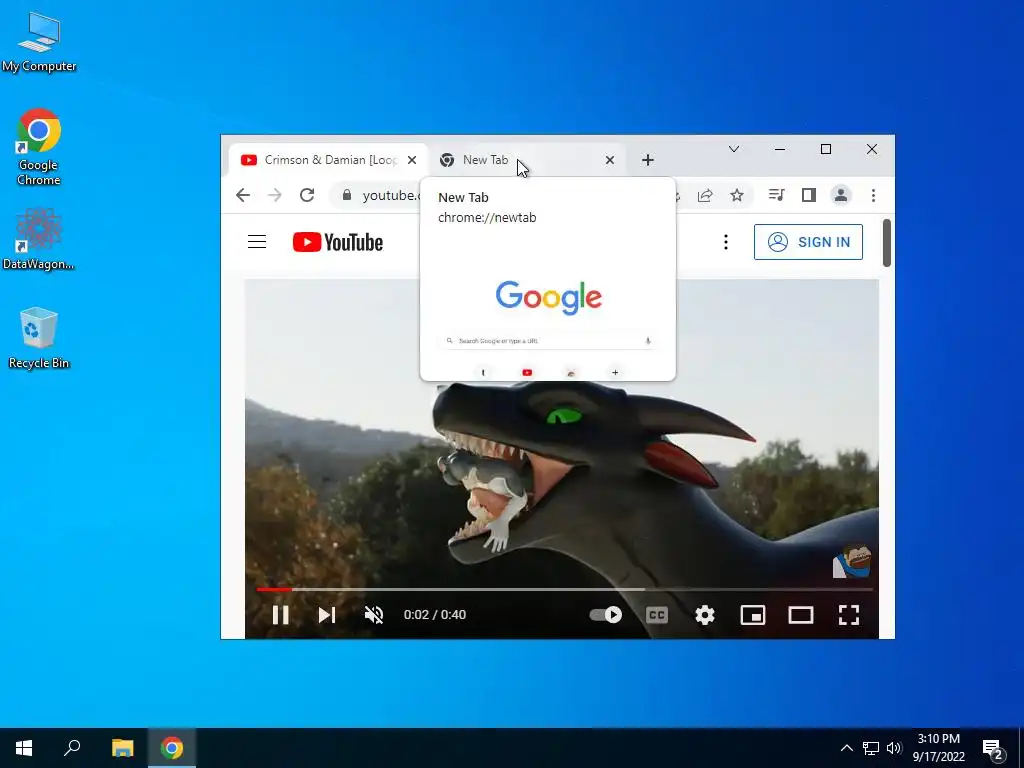The height and width of the screenshot is (768, 1024).
Task: Click the SIGN IN button
Action: pyautogui.click(x=808, y=242)
